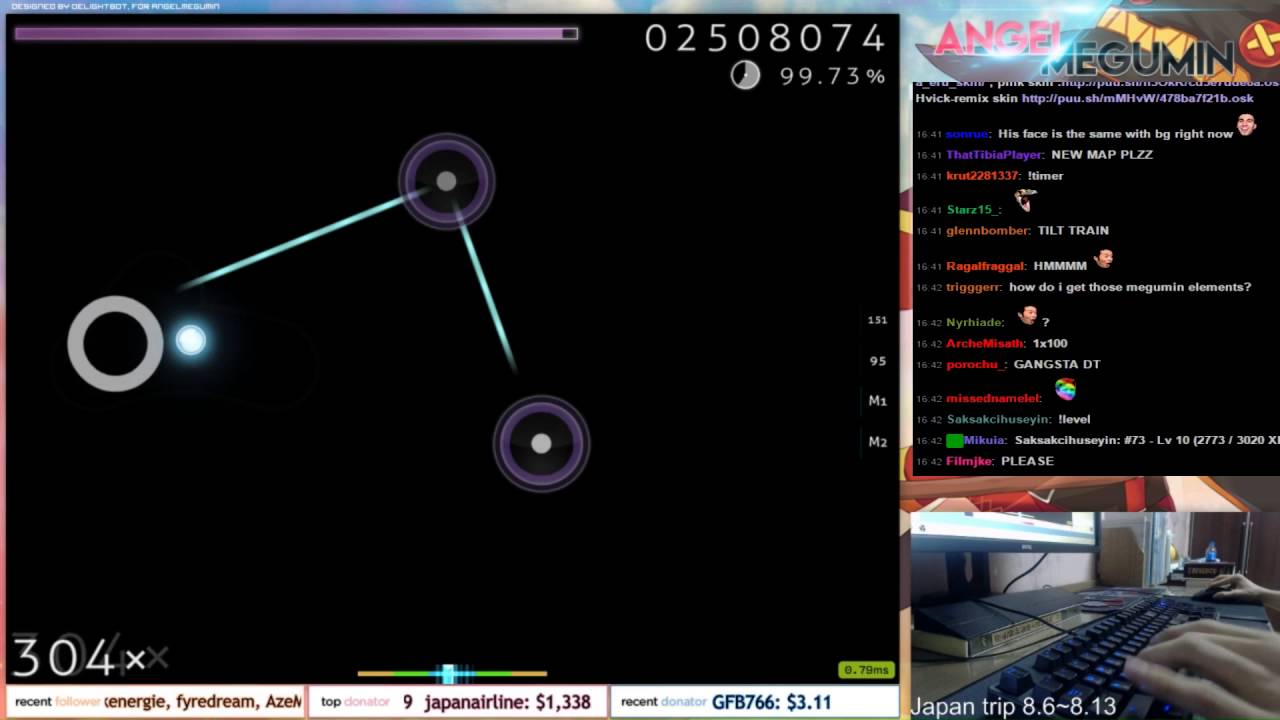1280x720 pixels.
Task: Click the rainbow emote from missednamelel
Action: (1065, 389)
